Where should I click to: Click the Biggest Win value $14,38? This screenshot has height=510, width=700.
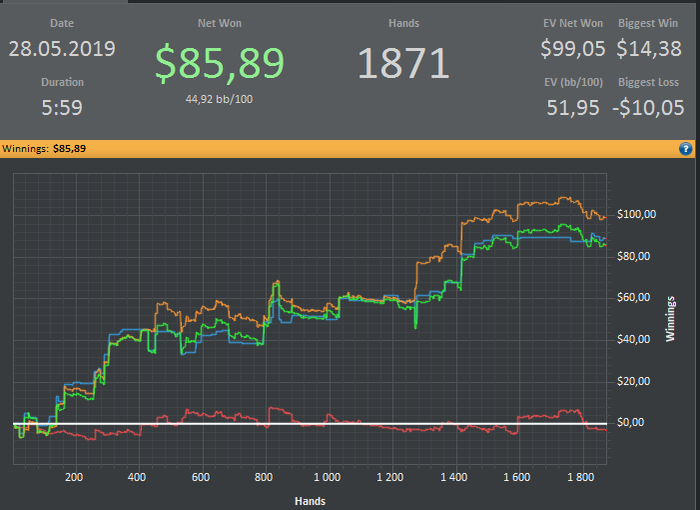[649, 49]
